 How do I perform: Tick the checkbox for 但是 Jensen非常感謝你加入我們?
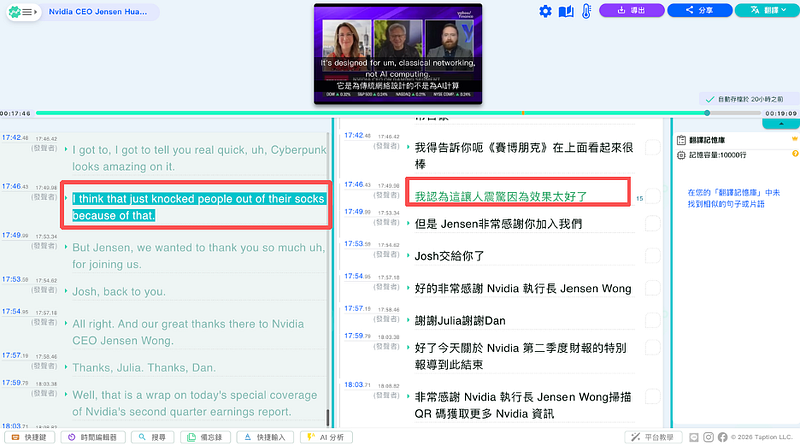[x=653, y=223]
